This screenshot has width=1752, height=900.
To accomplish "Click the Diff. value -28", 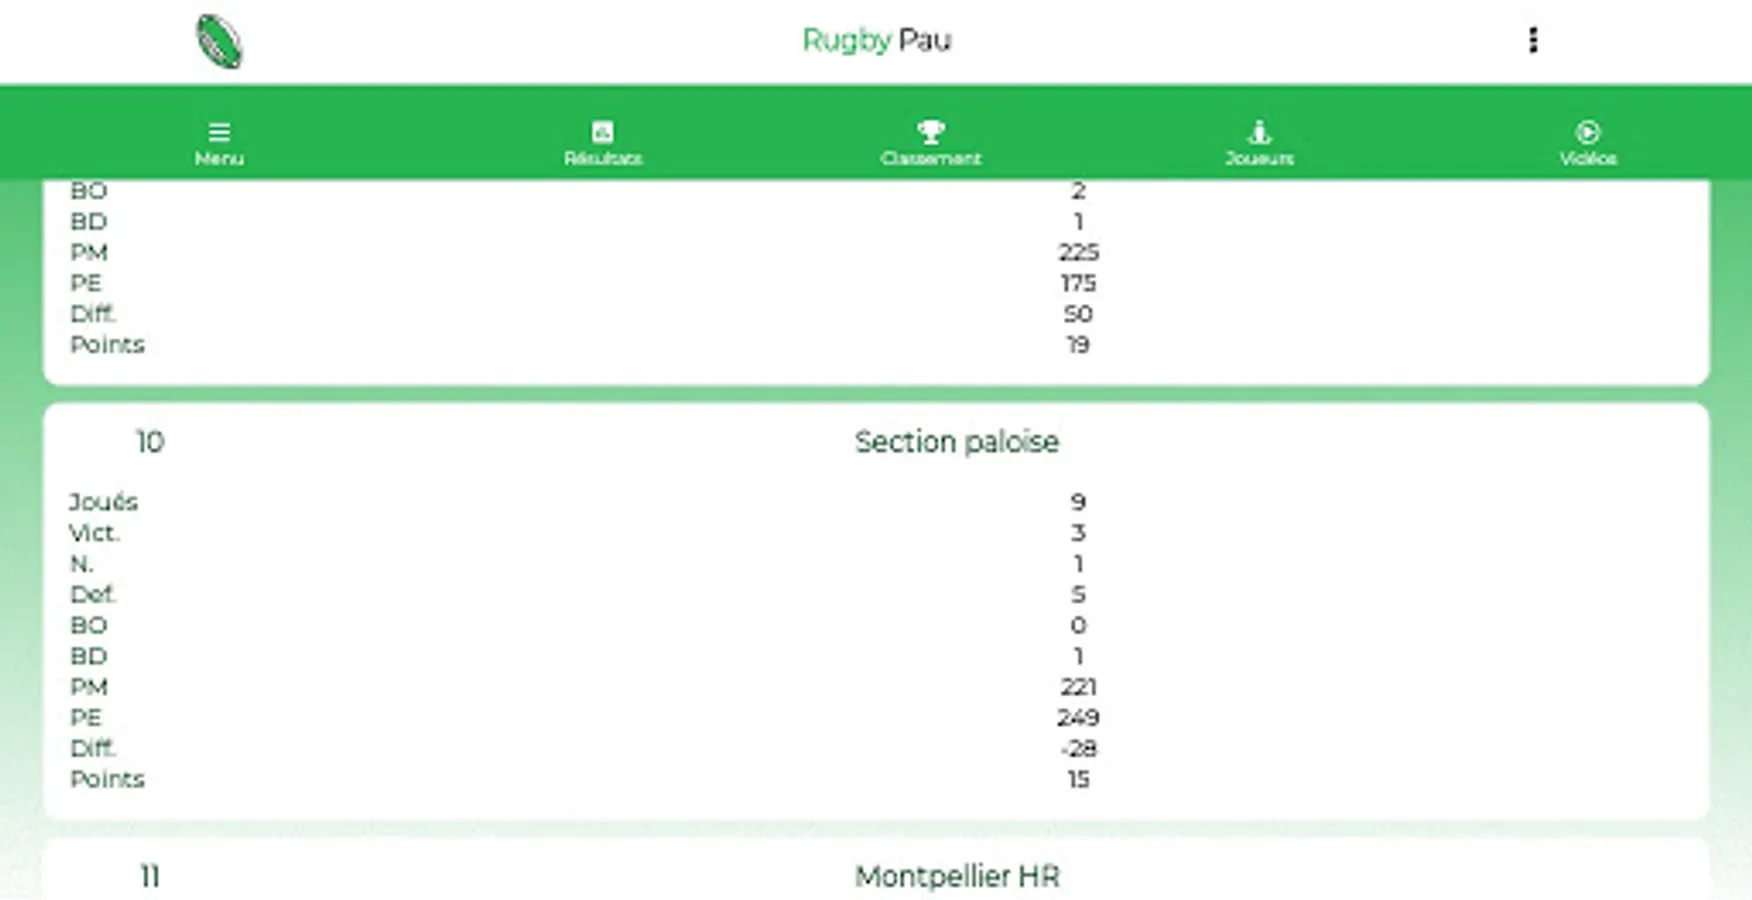I will 1077,748.
